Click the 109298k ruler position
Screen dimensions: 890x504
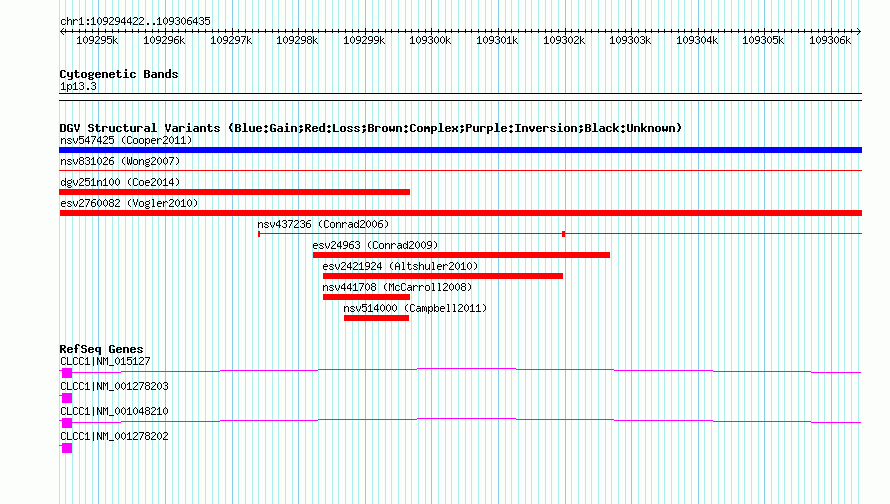pos(297,40)
